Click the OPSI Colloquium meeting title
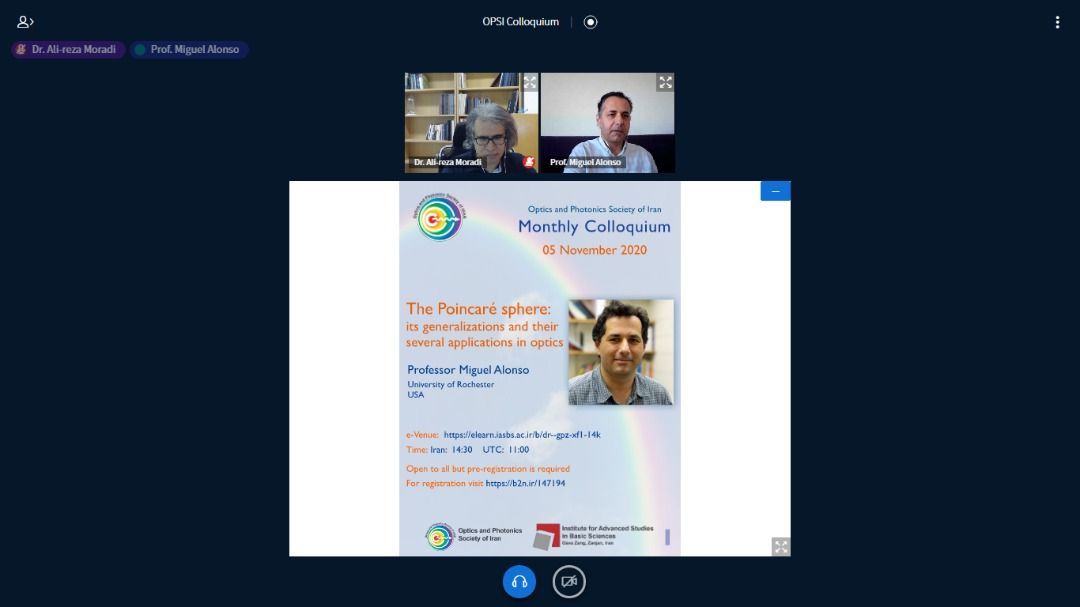Viewport: 1080px width, 607px height. tap(520, 22)
